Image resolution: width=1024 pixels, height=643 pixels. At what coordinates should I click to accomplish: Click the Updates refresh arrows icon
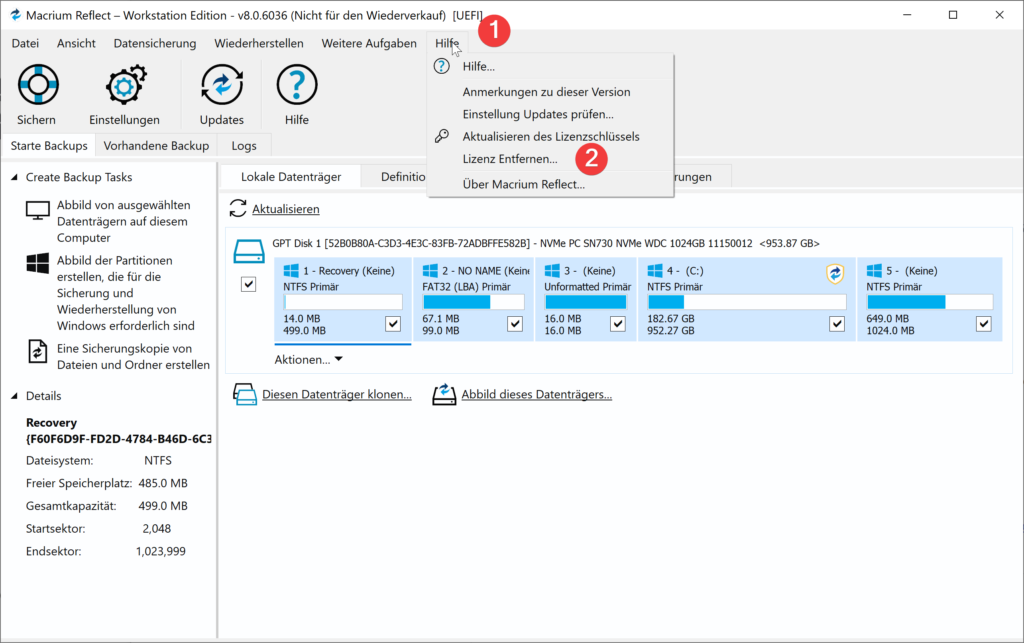coord(221,86)
